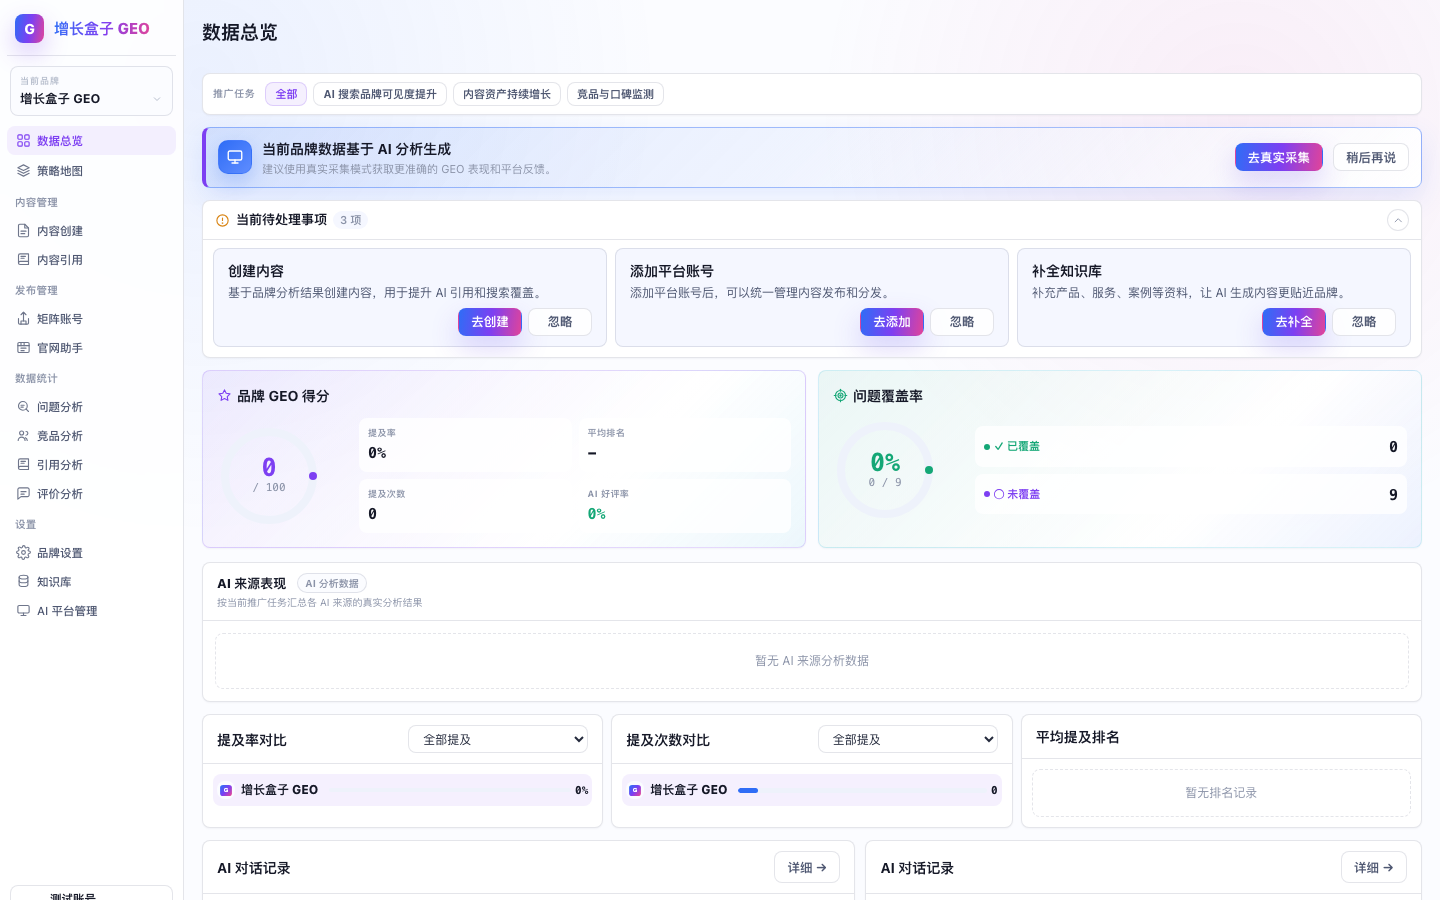Click the 评价分析 chat bubble icon
1440x900 pixels.
tap(23, 494)
